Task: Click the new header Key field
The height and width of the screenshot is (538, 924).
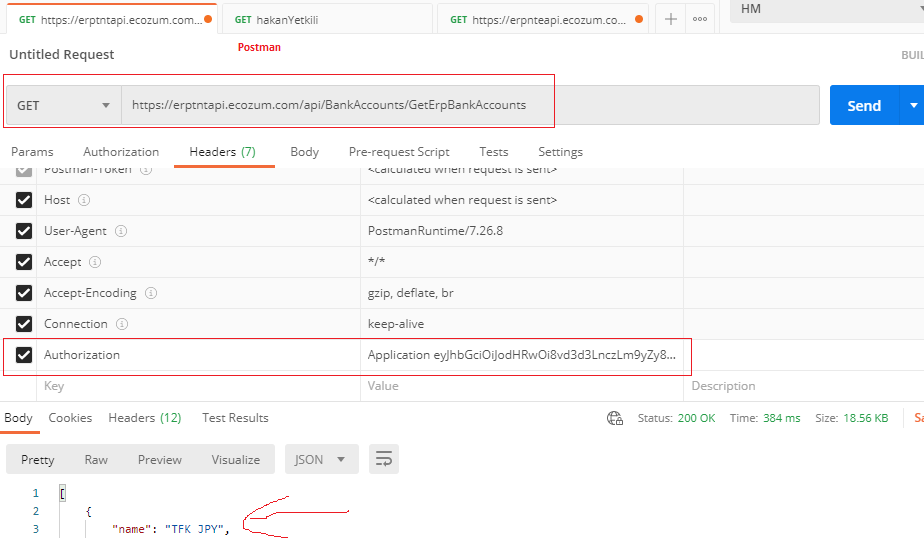Action: coord(198,386)
